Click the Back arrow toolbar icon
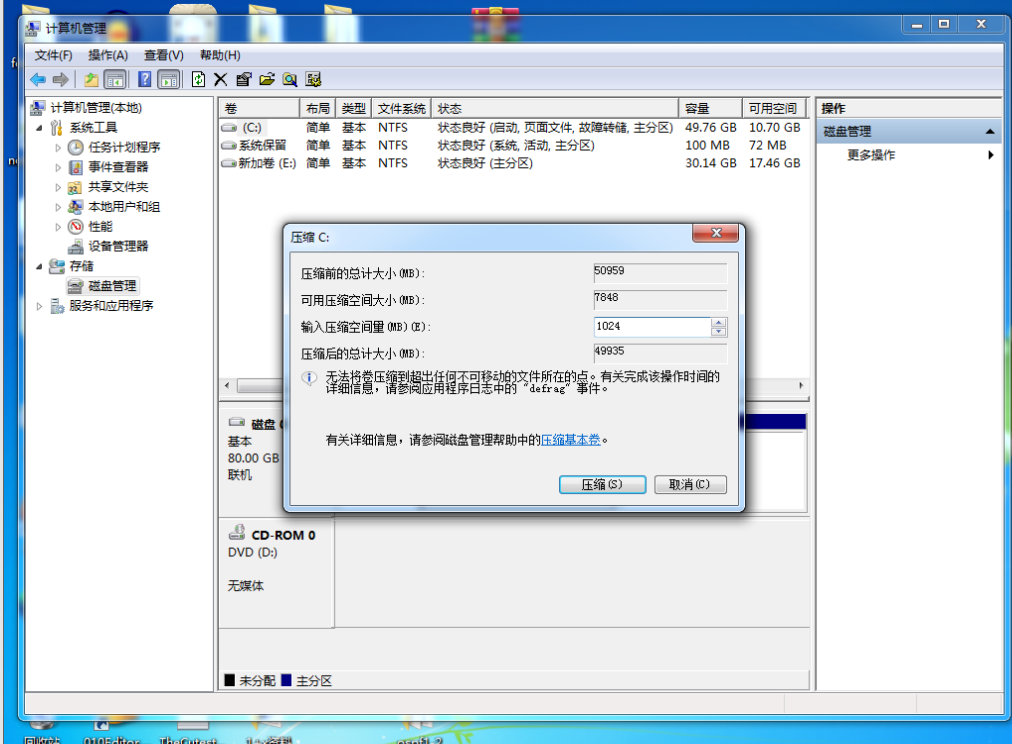The height and width of the screenshot is (744, 1012). pyautogui.click(x=37, y=80)
